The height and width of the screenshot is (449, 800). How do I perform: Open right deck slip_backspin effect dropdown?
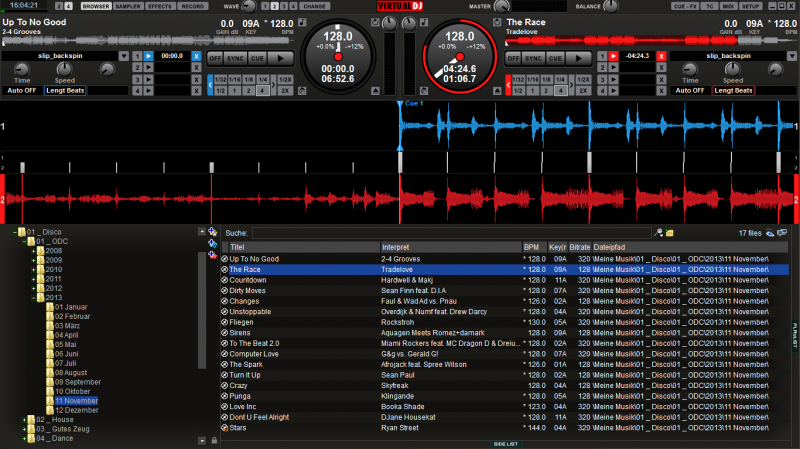tap(791, 56)
